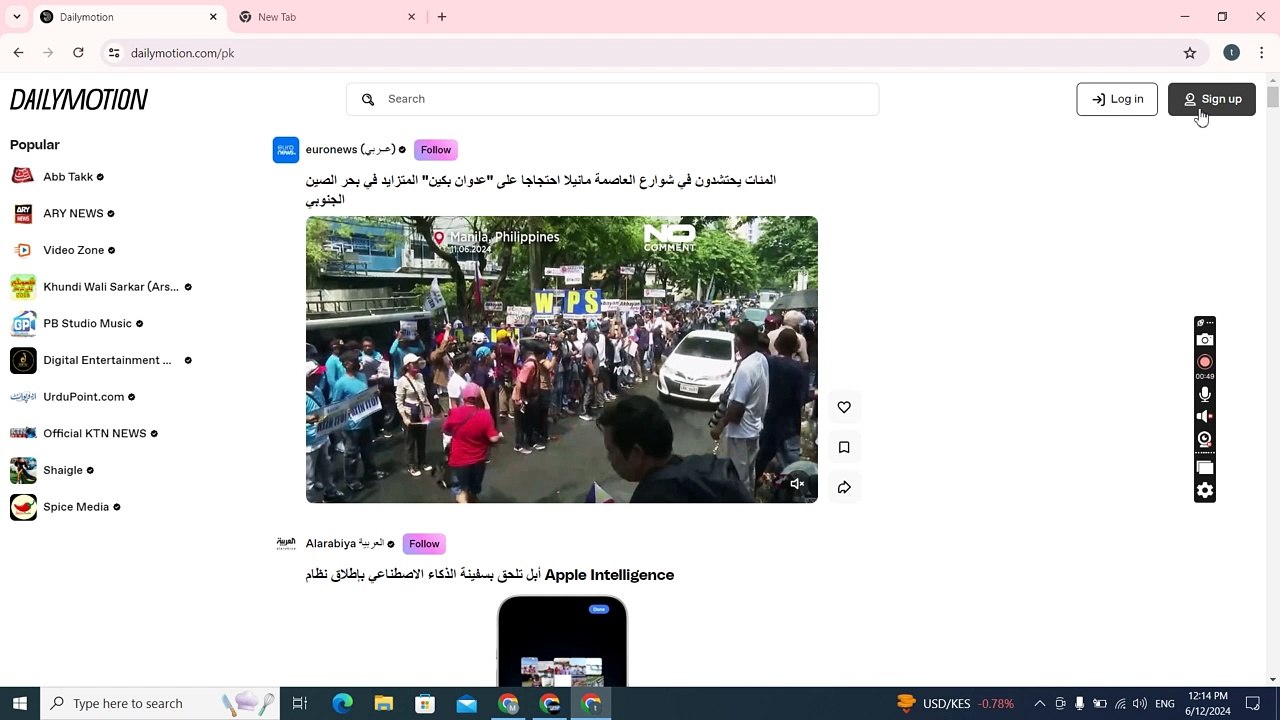Image resolution: width=1280 pixels, height=720 pixels.
Task: Open the tab search dropdown
Action: (x=16, y=17)
